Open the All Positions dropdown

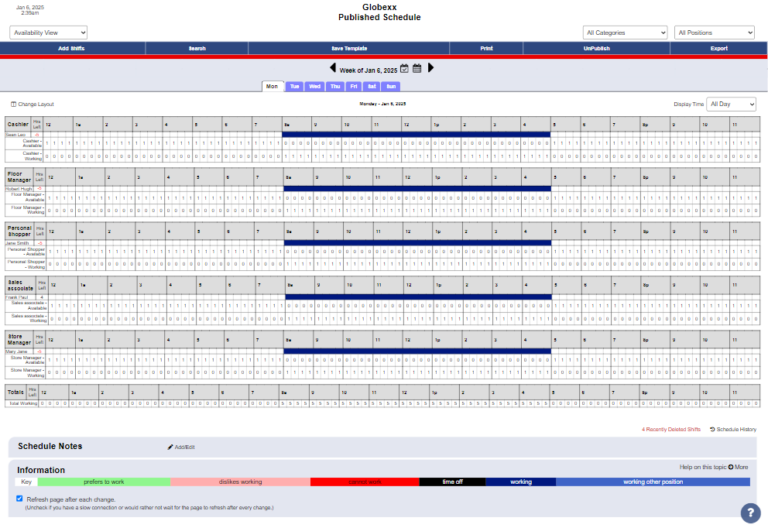pos(714,33)
